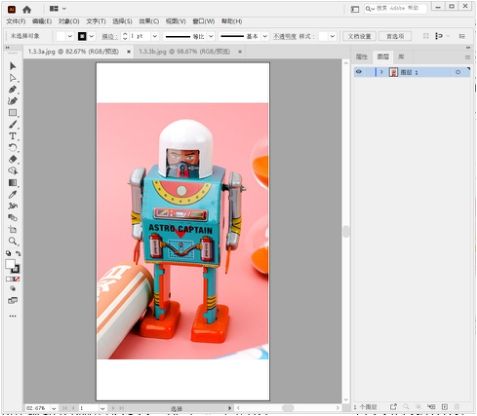Image resolution: width=477 pixels, height=416 pixels.
Task: Select the Direct Selection (white arrow) tool
Action: (x=13, y=78)
